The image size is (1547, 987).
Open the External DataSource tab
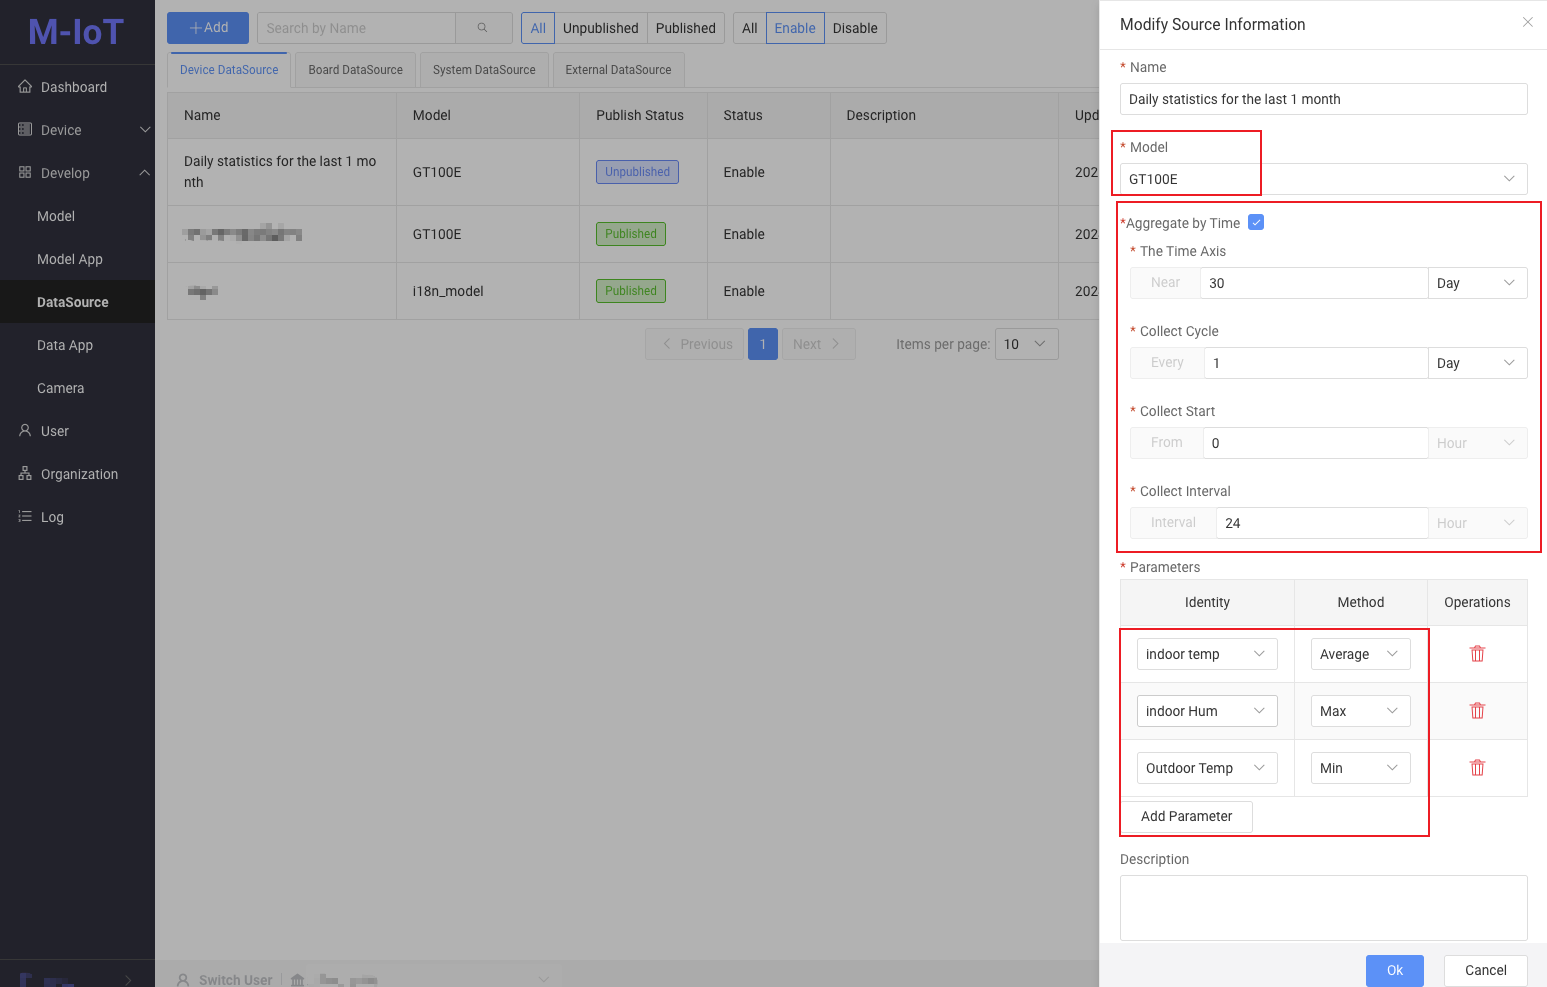(618, 69)
